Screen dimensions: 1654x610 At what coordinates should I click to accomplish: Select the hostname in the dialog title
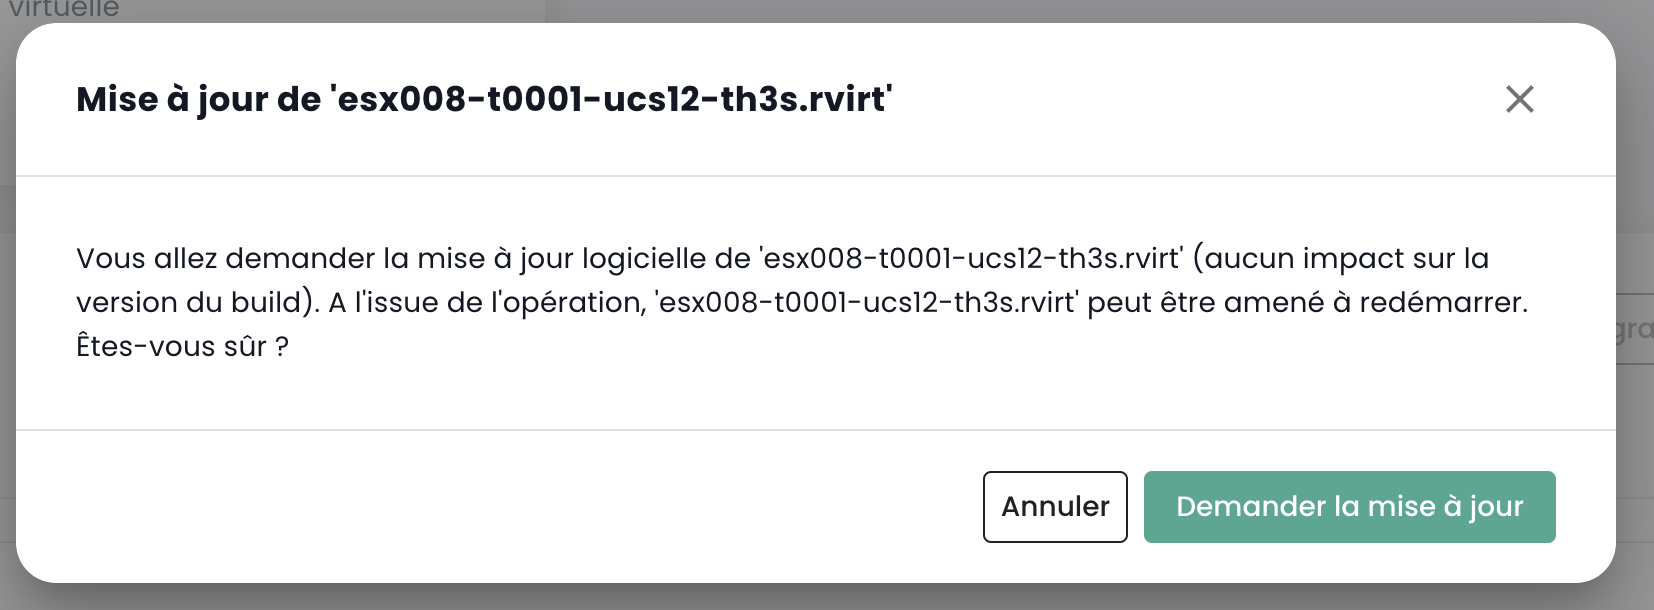pyautogui.click(x=611, y=99)
